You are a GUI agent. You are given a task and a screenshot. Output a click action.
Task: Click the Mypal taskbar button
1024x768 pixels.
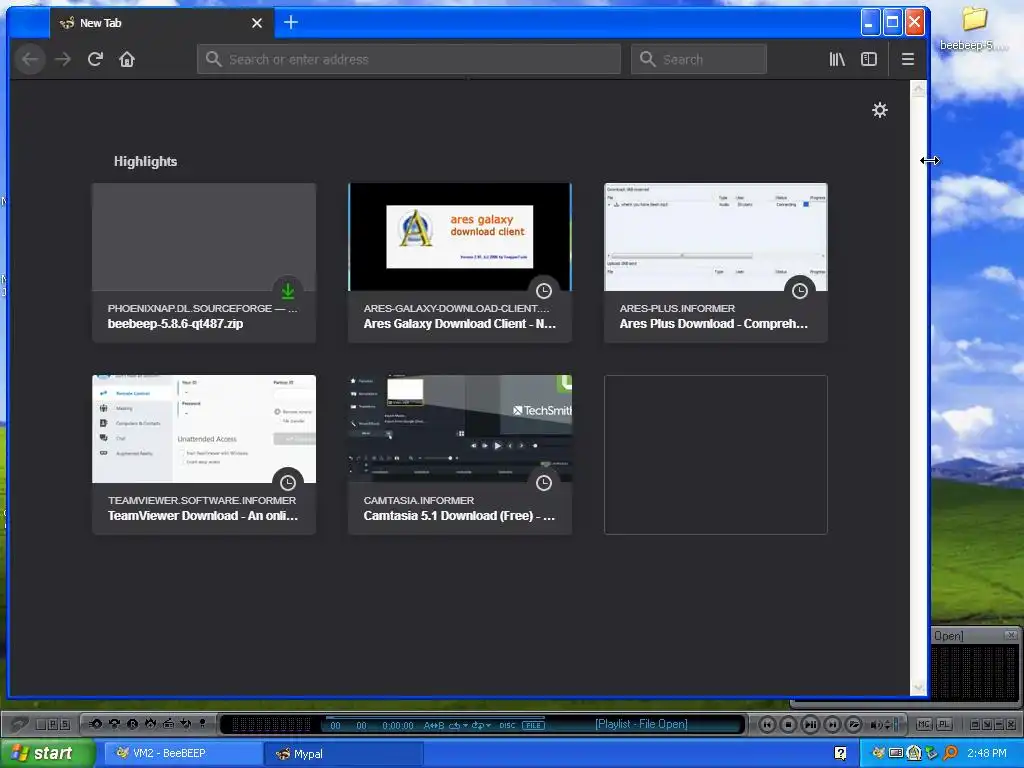344,754
